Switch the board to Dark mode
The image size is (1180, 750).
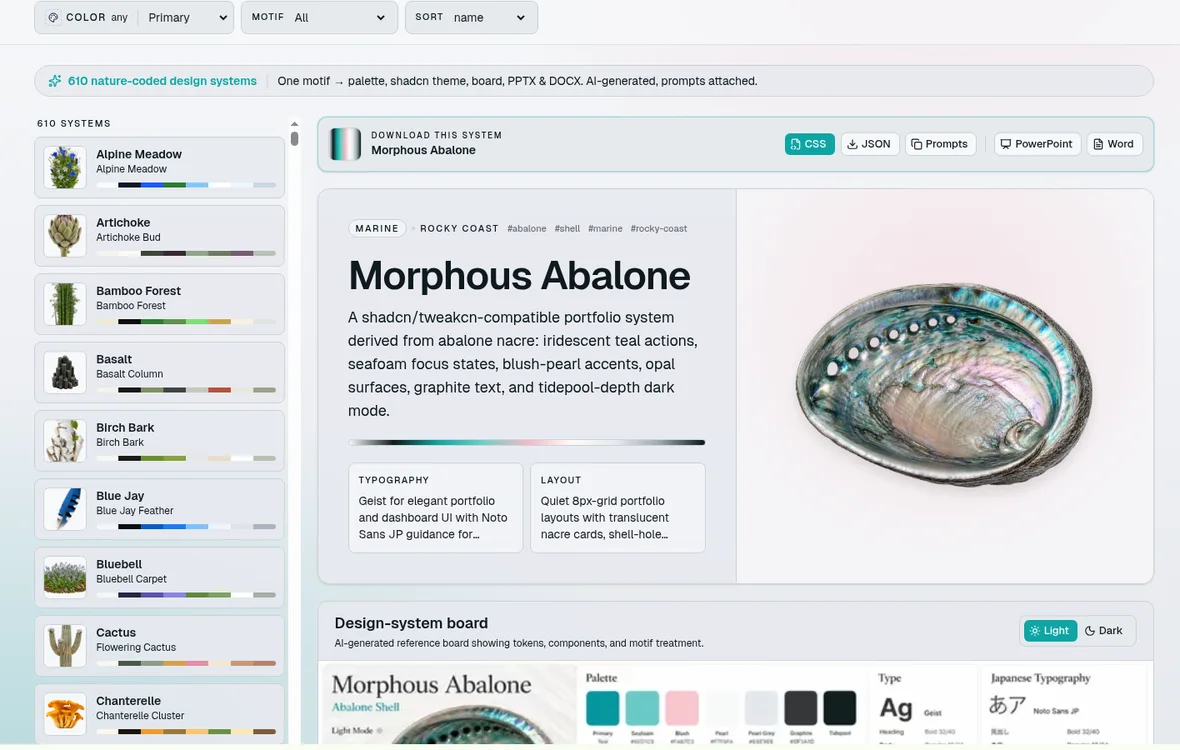[x=1104, y=630]
